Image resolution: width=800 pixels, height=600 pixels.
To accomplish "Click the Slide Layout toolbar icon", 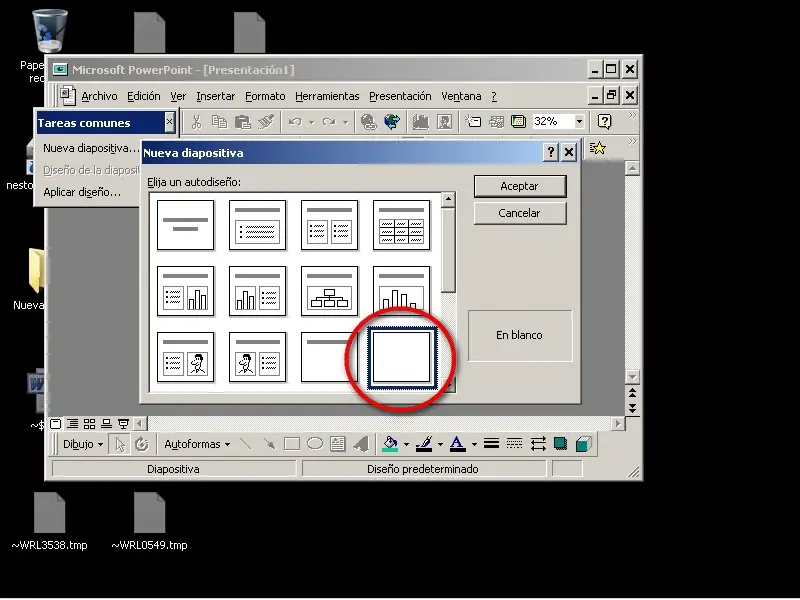I will click(x=496, y=121).
